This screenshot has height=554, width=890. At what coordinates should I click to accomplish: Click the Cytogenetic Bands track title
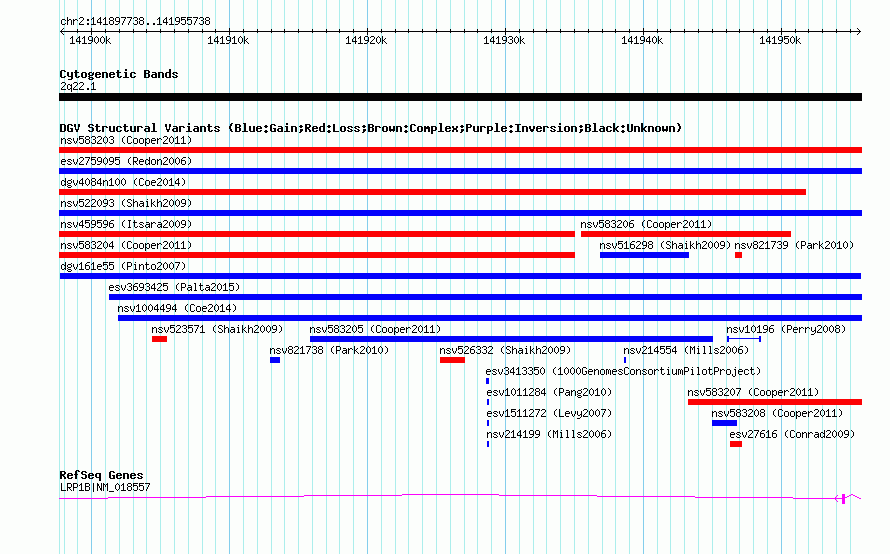(119, 74)
